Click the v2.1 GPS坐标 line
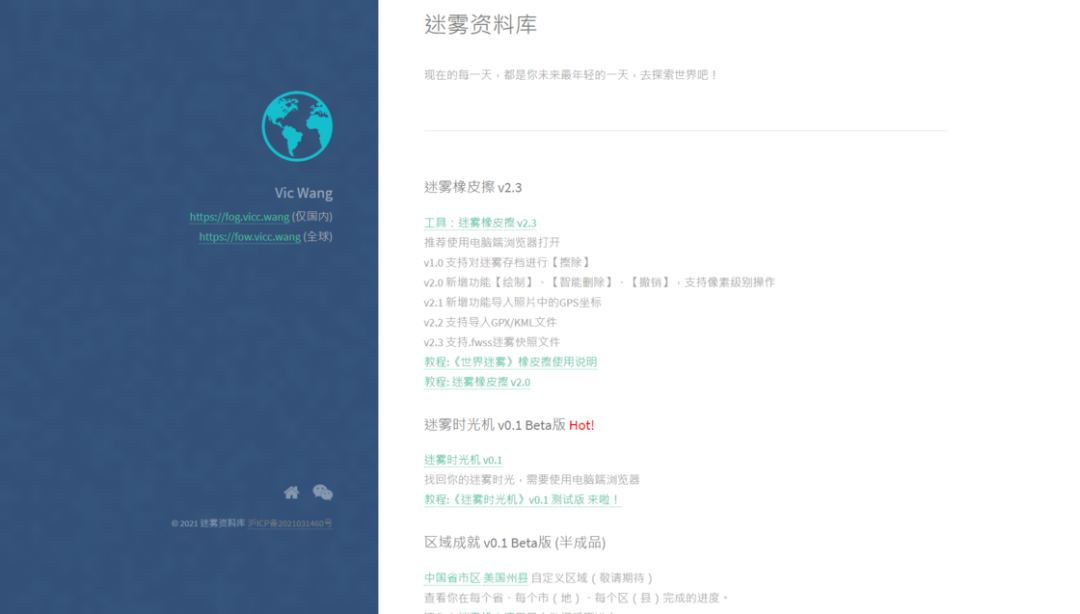 (512, 303)
